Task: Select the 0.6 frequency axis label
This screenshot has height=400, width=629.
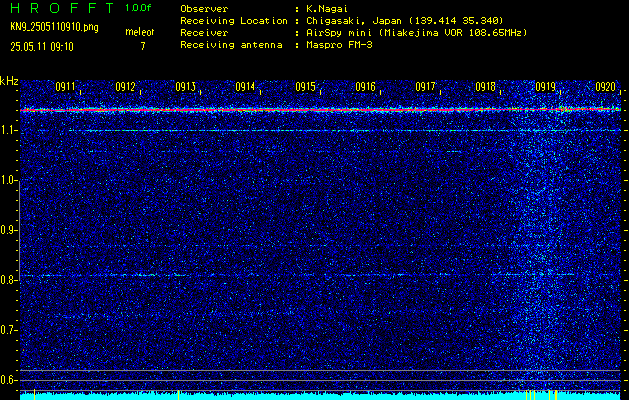Action: (x=8, y=380)
